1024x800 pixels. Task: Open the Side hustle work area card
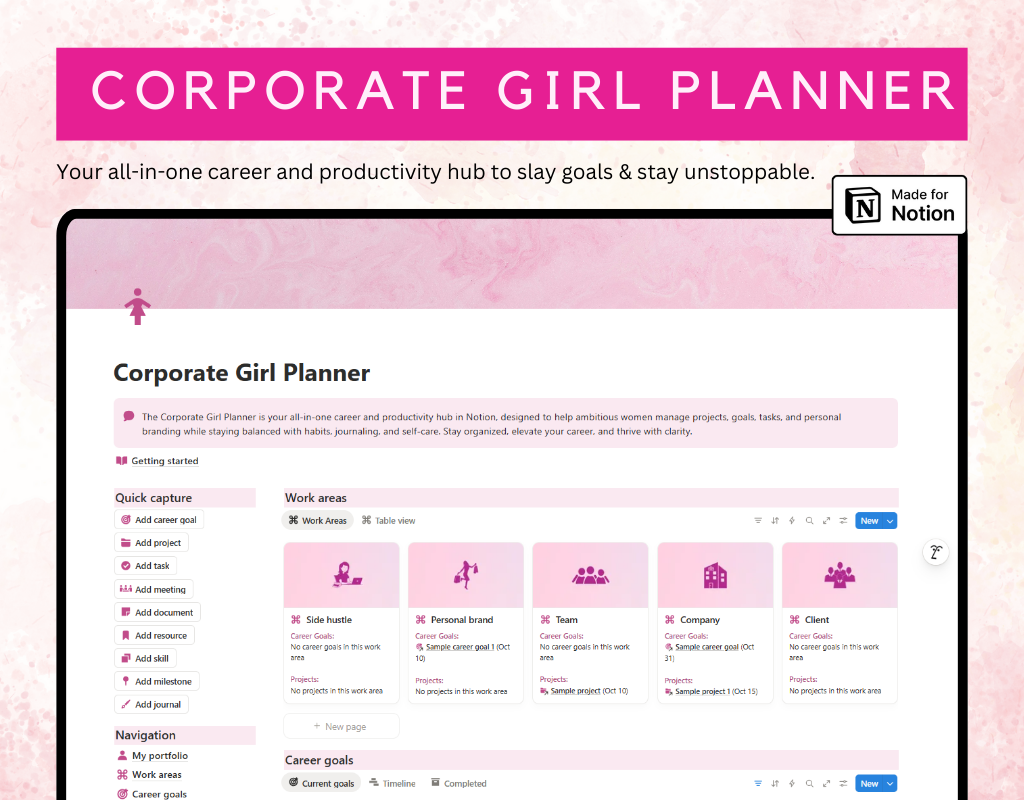341,623
